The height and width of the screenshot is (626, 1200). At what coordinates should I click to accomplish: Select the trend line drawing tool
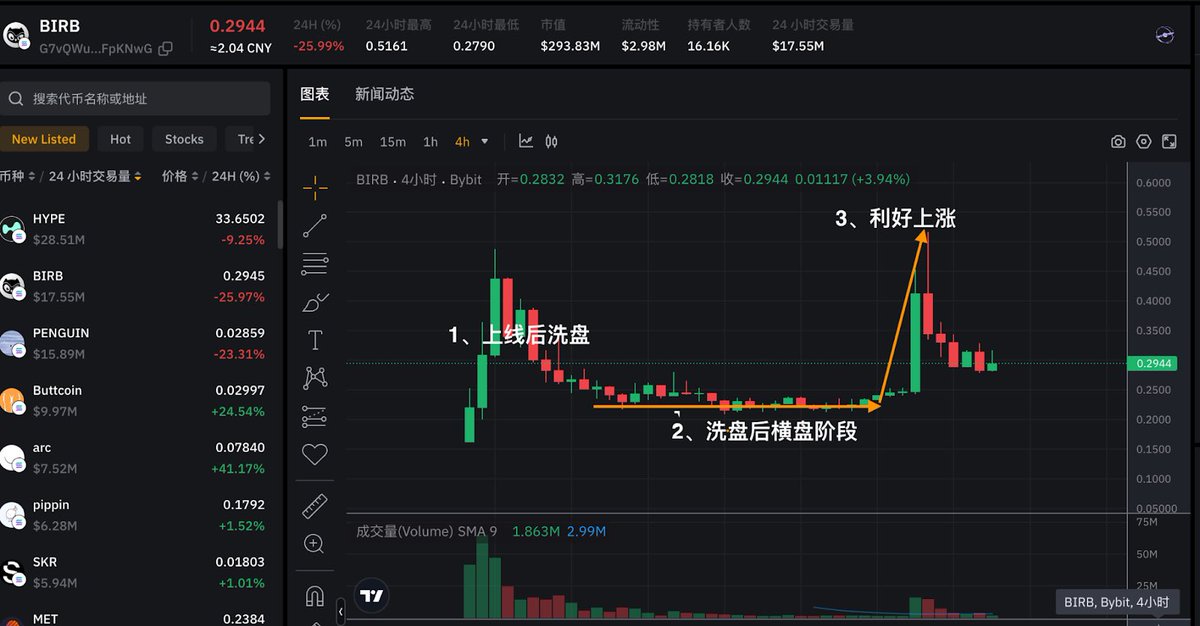pos(315,225)
